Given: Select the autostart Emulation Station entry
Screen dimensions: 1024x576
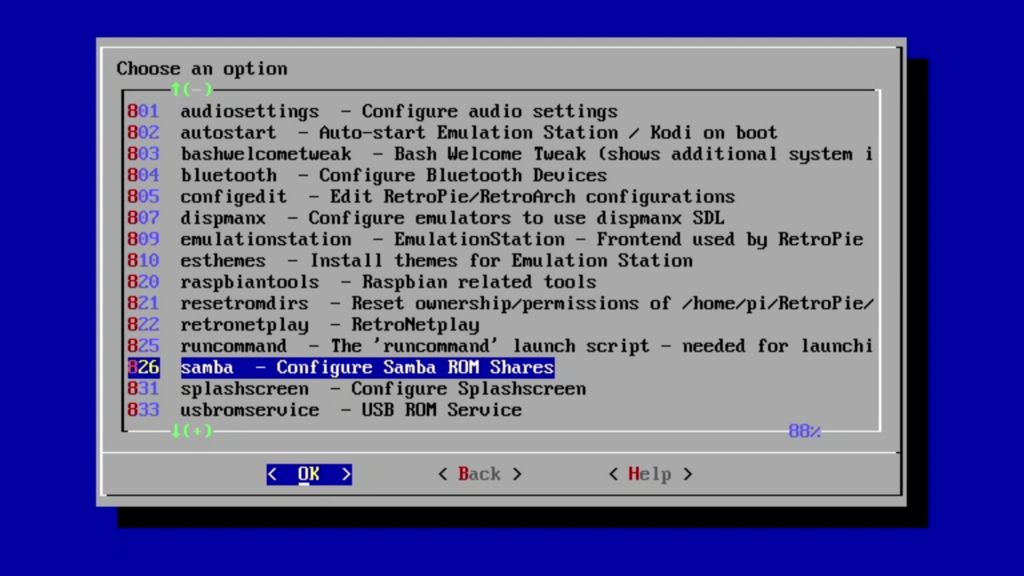Looking at the screenshot, I should [452, 133].
